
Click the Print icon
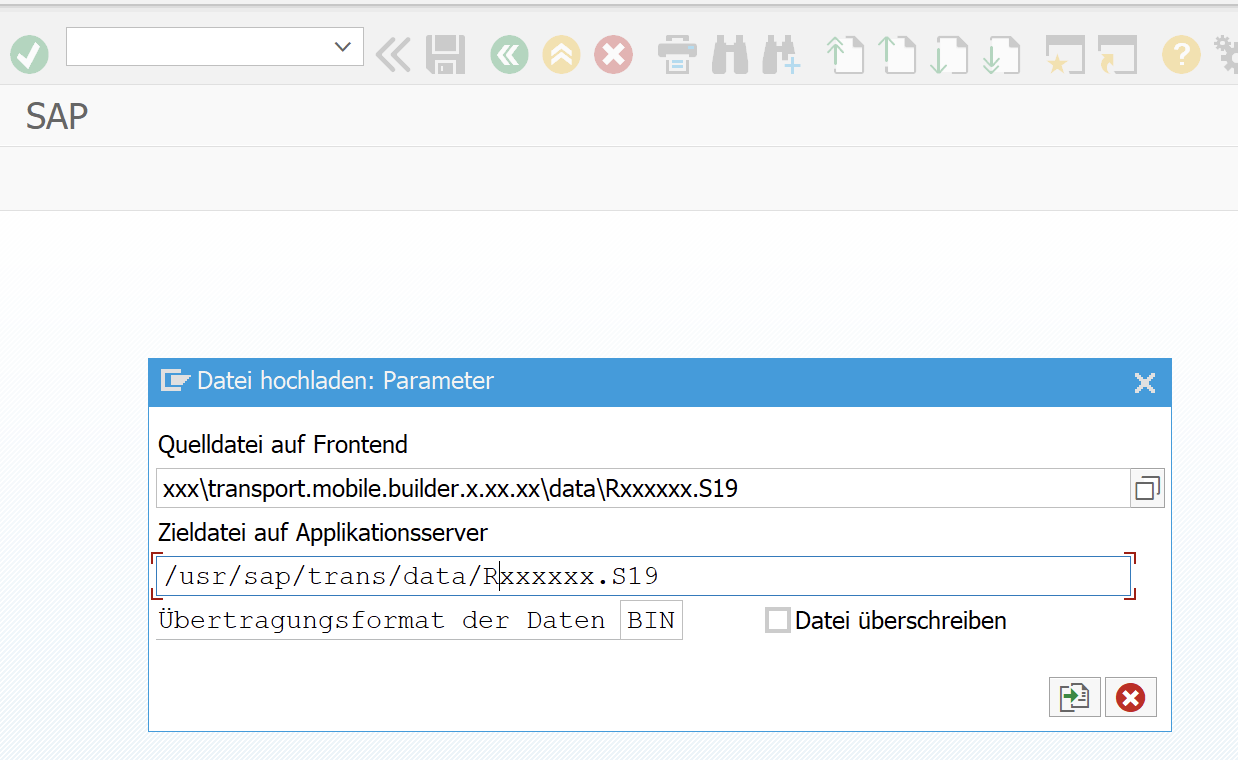pyautogui.click(x=677, y=54)
